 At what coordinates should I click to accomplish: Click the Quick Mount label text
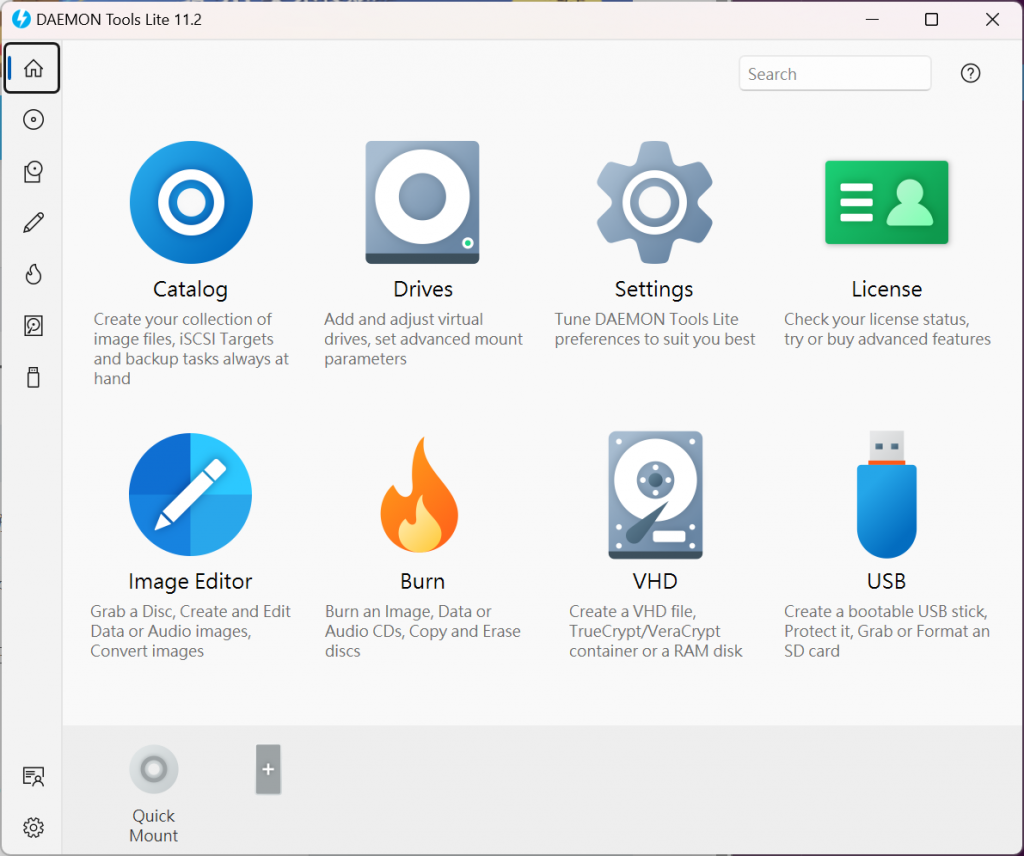[153, 825]
